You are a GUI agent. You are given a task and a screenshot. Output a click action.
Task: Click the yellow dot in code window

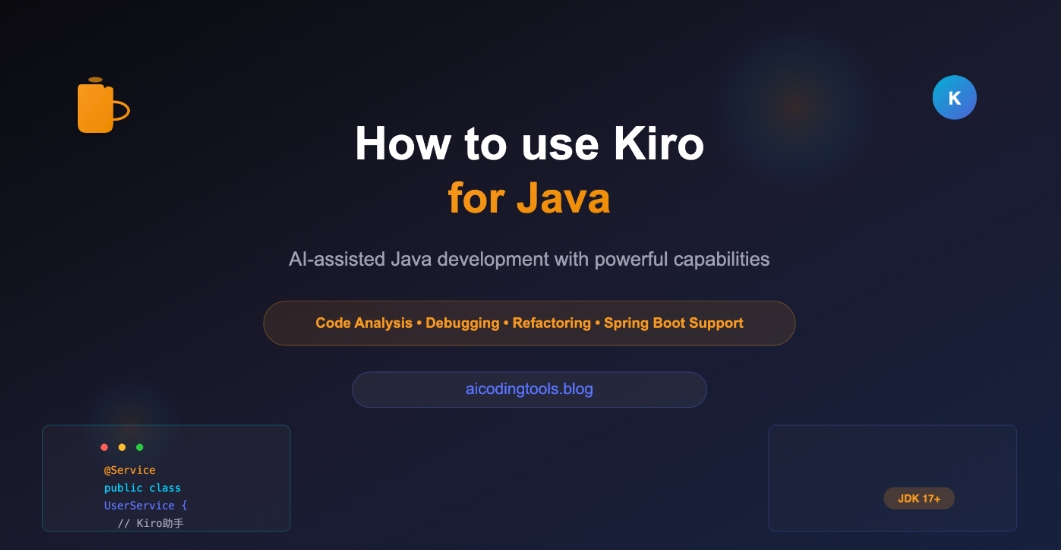point(122,447)
